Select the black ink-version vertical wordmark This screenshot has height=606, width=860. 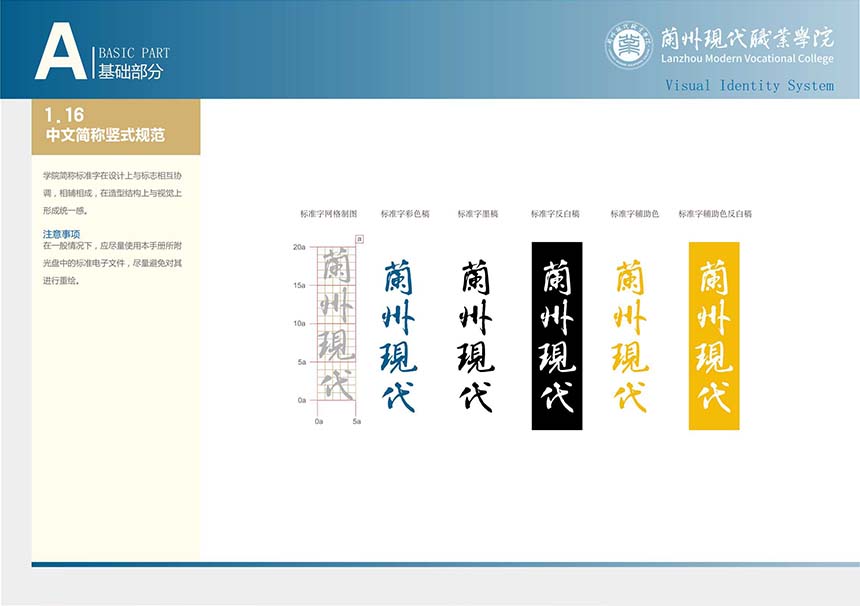[476, 336]
